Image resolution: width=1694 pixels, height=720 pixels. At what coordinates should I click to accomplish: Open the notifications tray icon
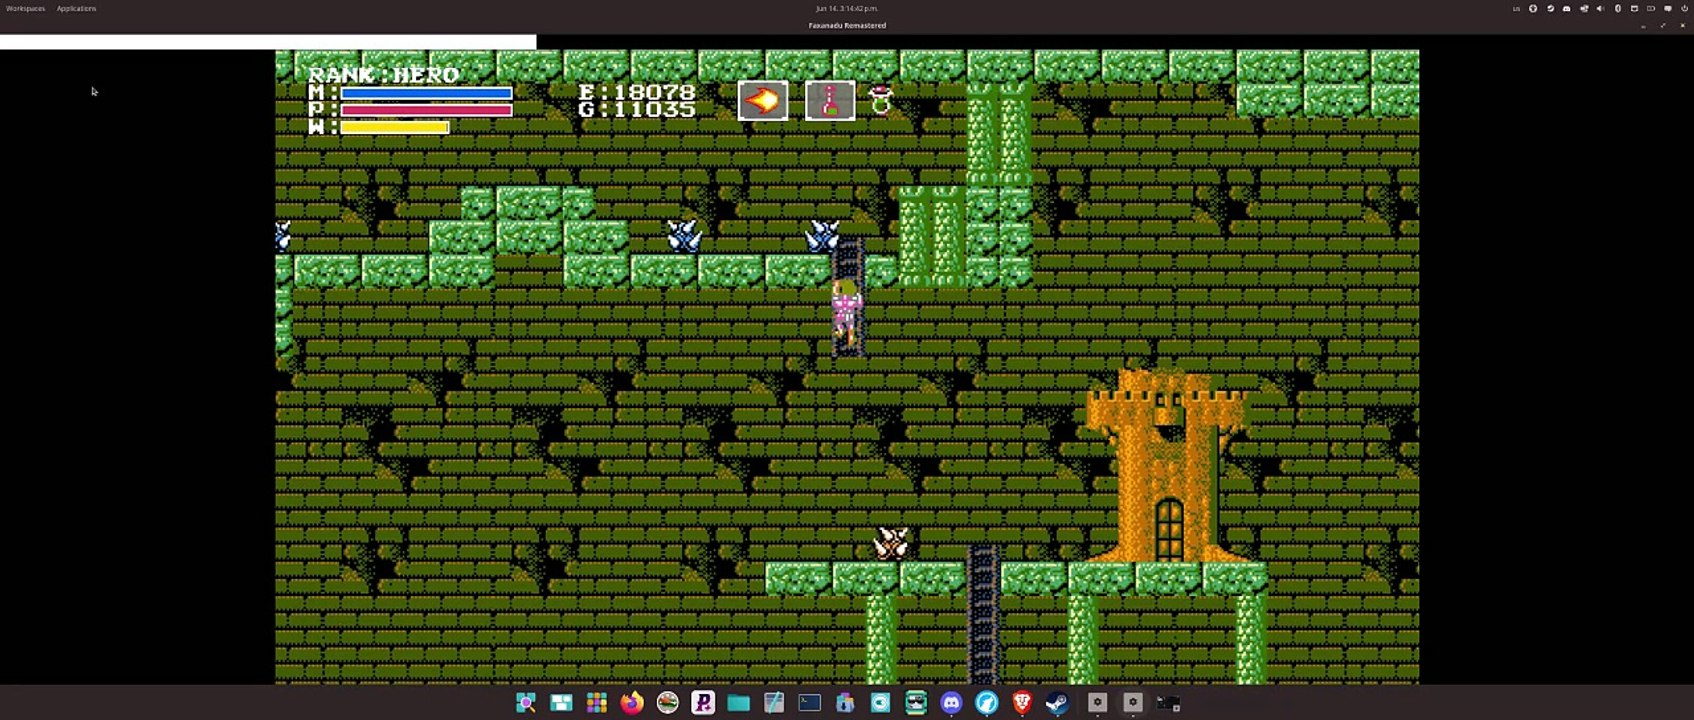[x=1668, y=8]
